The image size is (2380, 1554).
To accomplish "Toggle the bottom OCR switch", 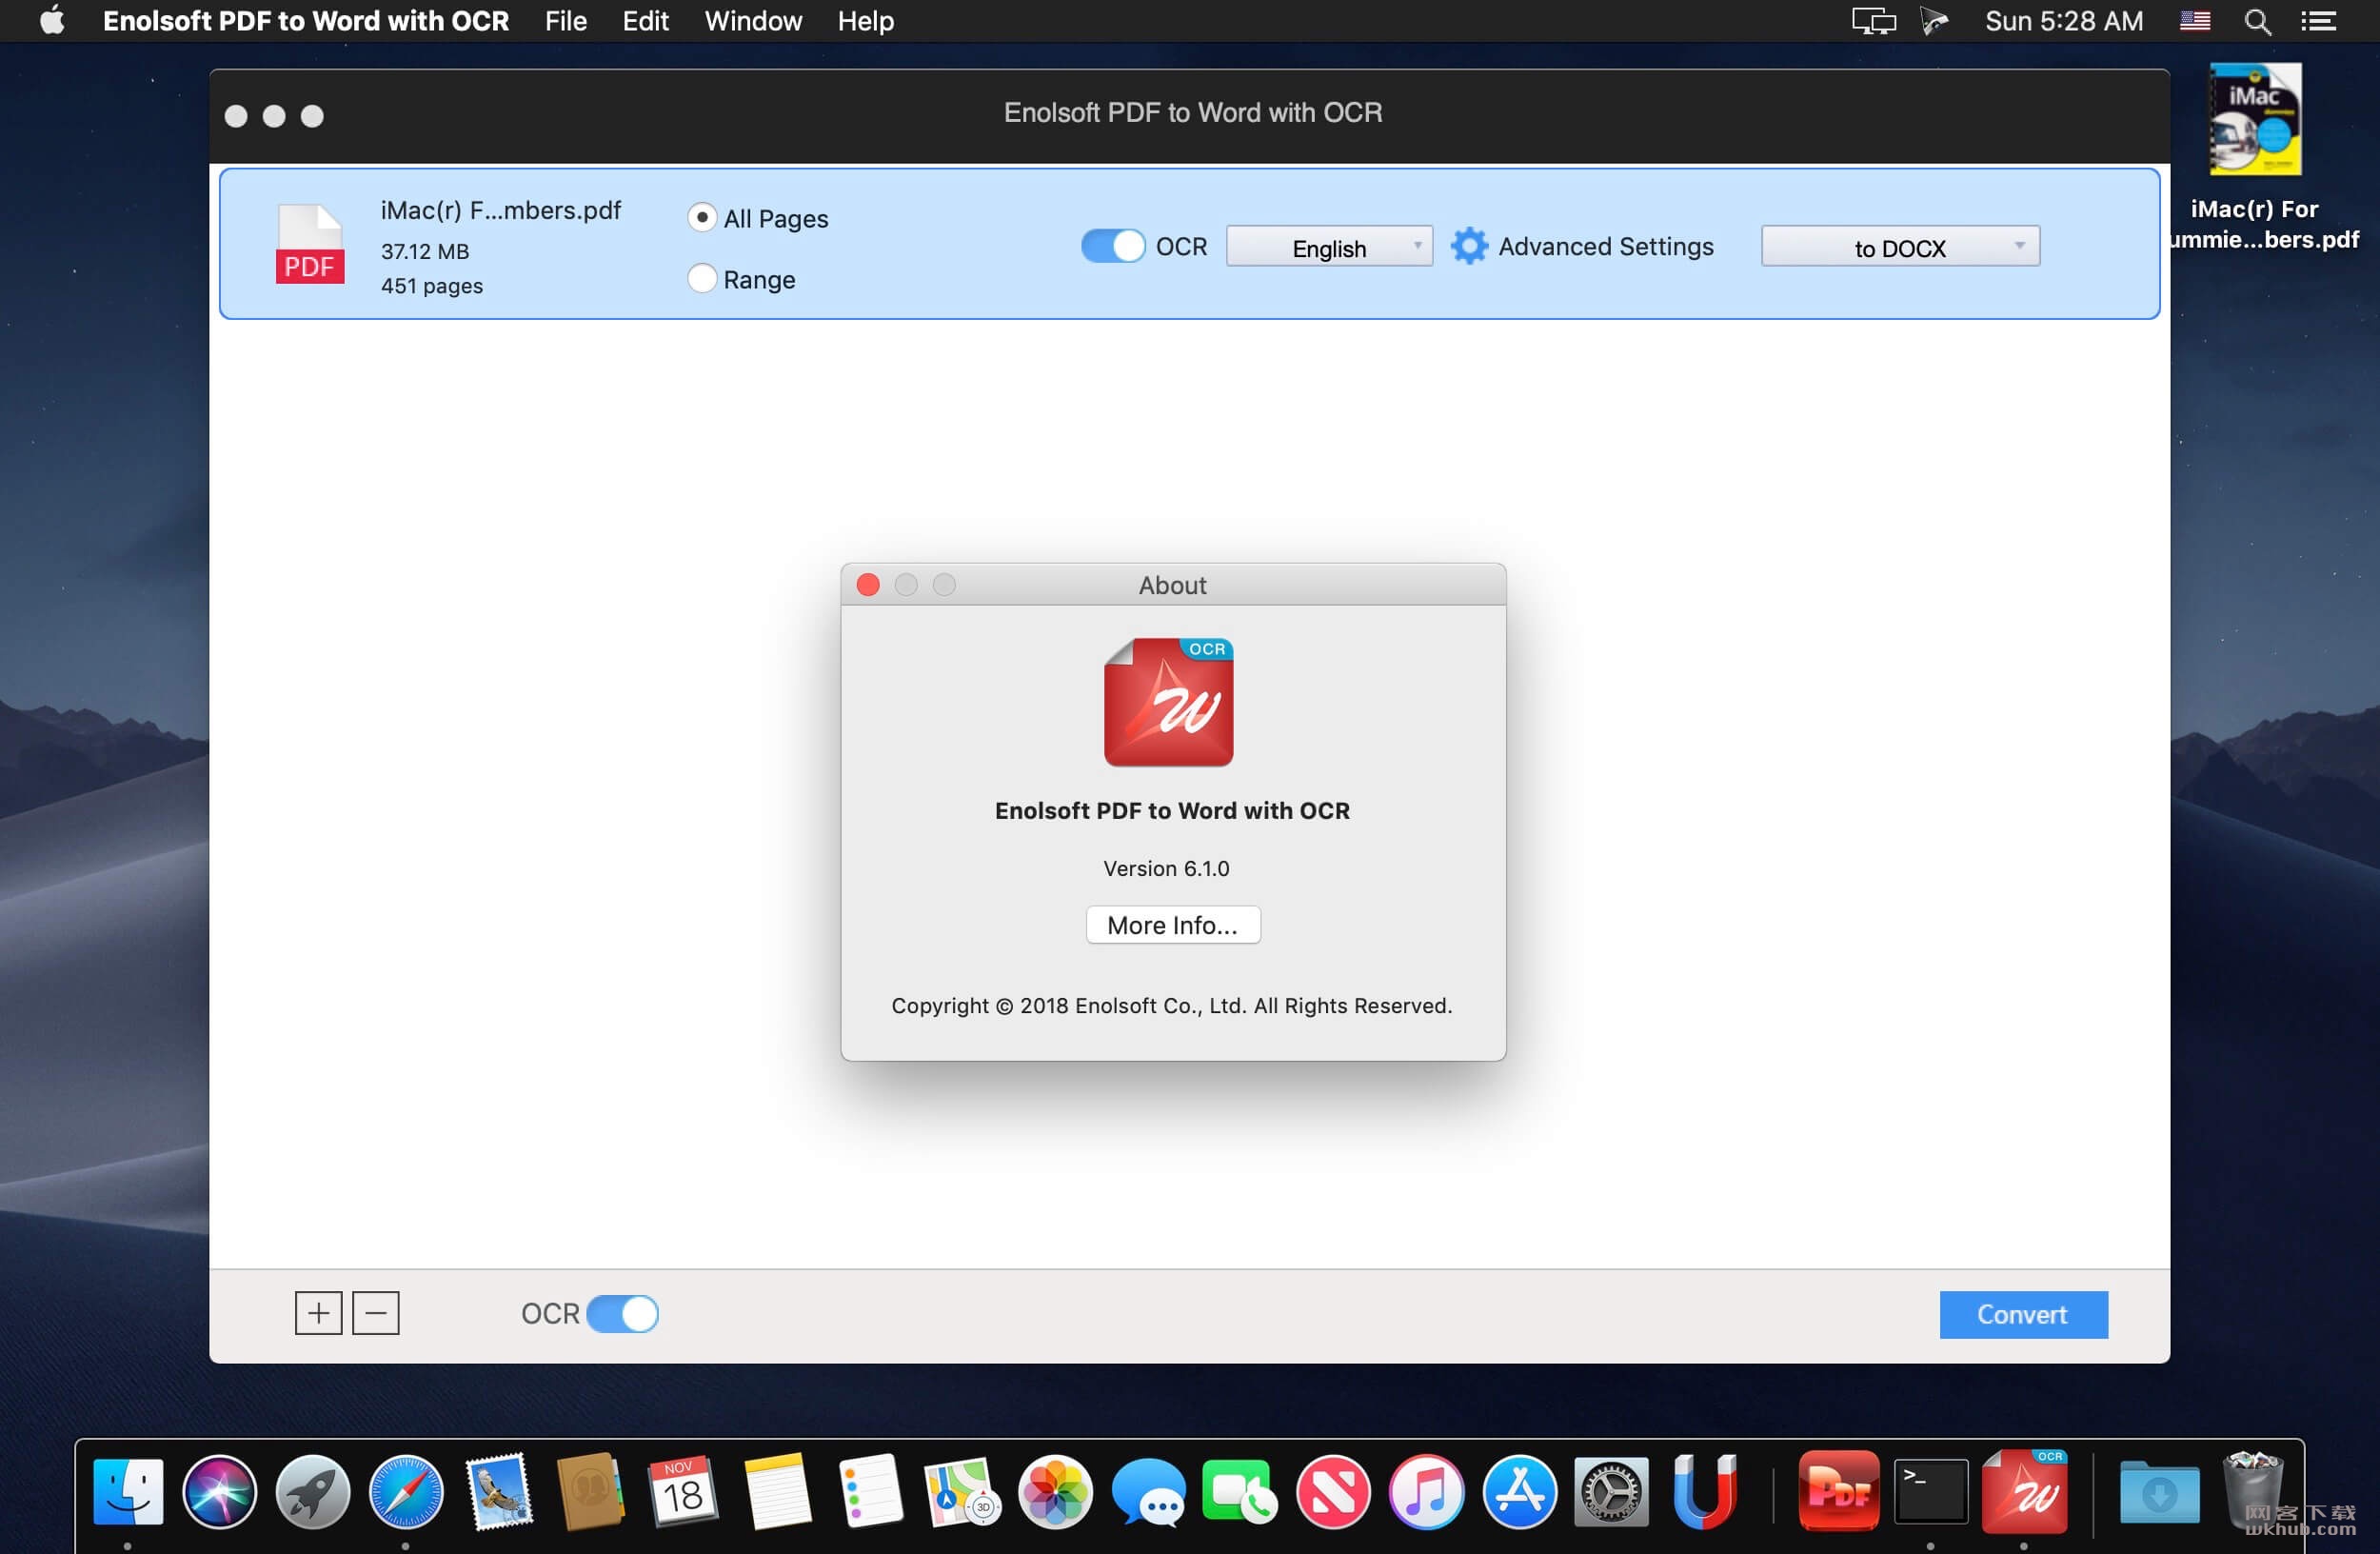I will click(x=622, y=1313).
